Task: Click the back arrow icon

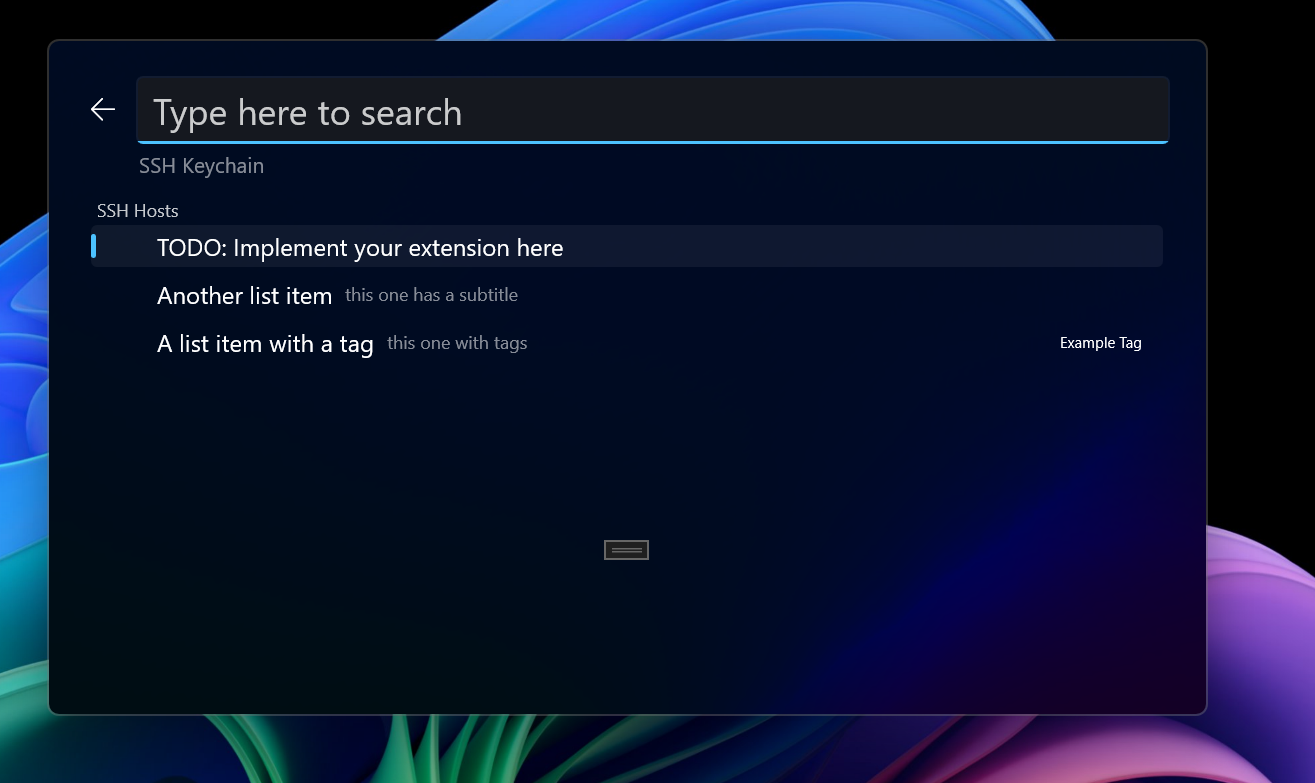Action: (103, 110)
